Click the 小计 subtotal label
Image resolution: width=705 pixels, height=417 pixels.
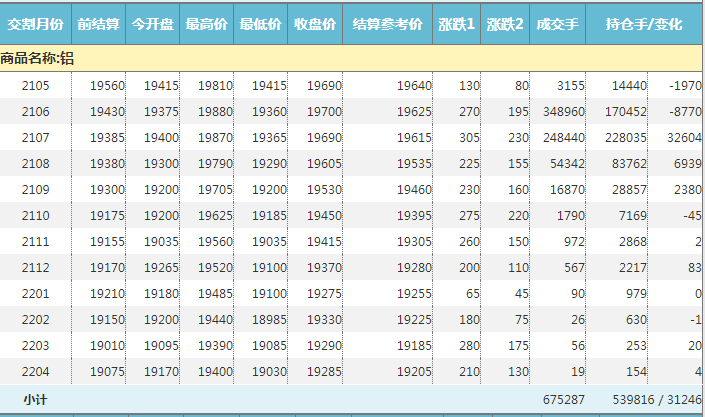(x=36, y=400)
